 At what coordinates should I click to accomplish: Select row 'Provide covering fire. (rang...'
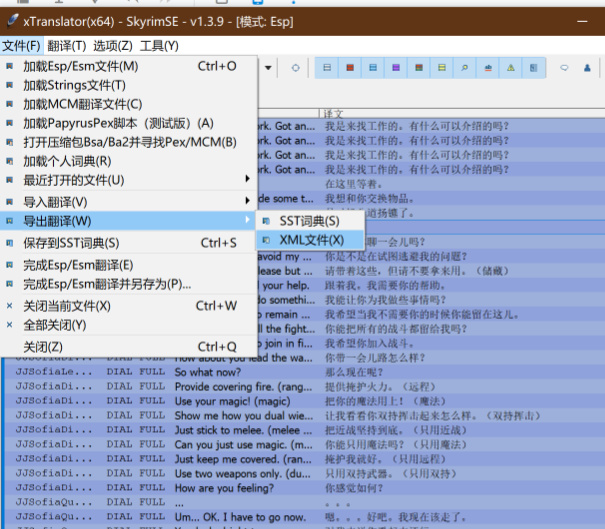point(305,387)
